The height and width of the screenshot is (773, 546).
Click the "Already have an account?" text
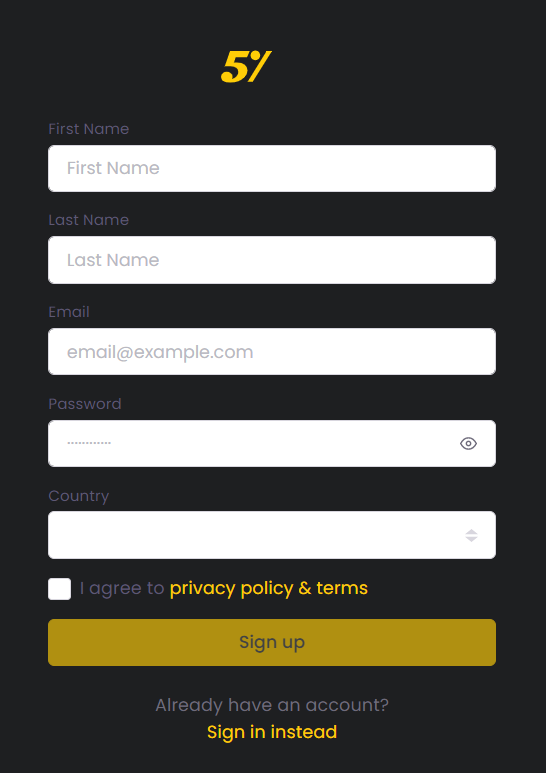(x=272, y=705)
